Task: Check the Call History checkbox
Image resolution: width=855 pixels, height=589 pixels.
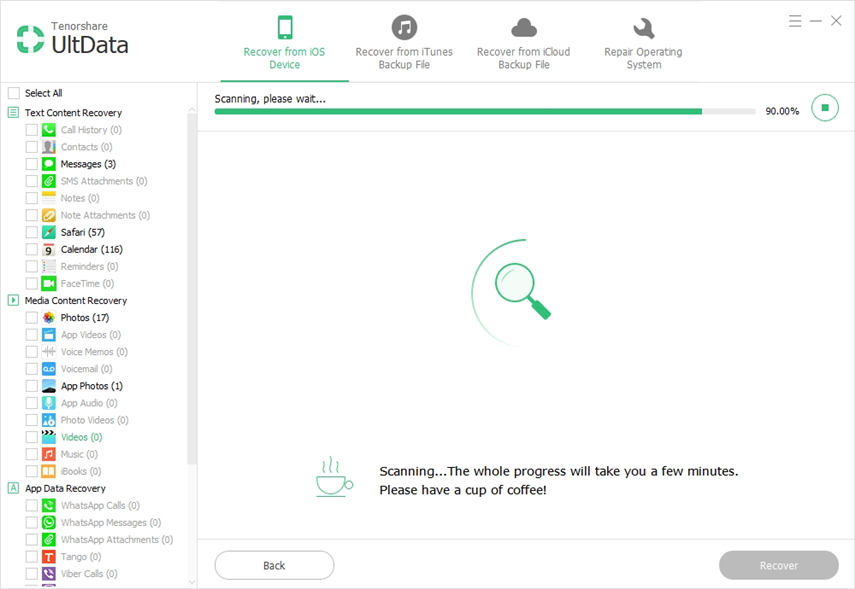Action: pyautogui.click(x=32, y=130)
